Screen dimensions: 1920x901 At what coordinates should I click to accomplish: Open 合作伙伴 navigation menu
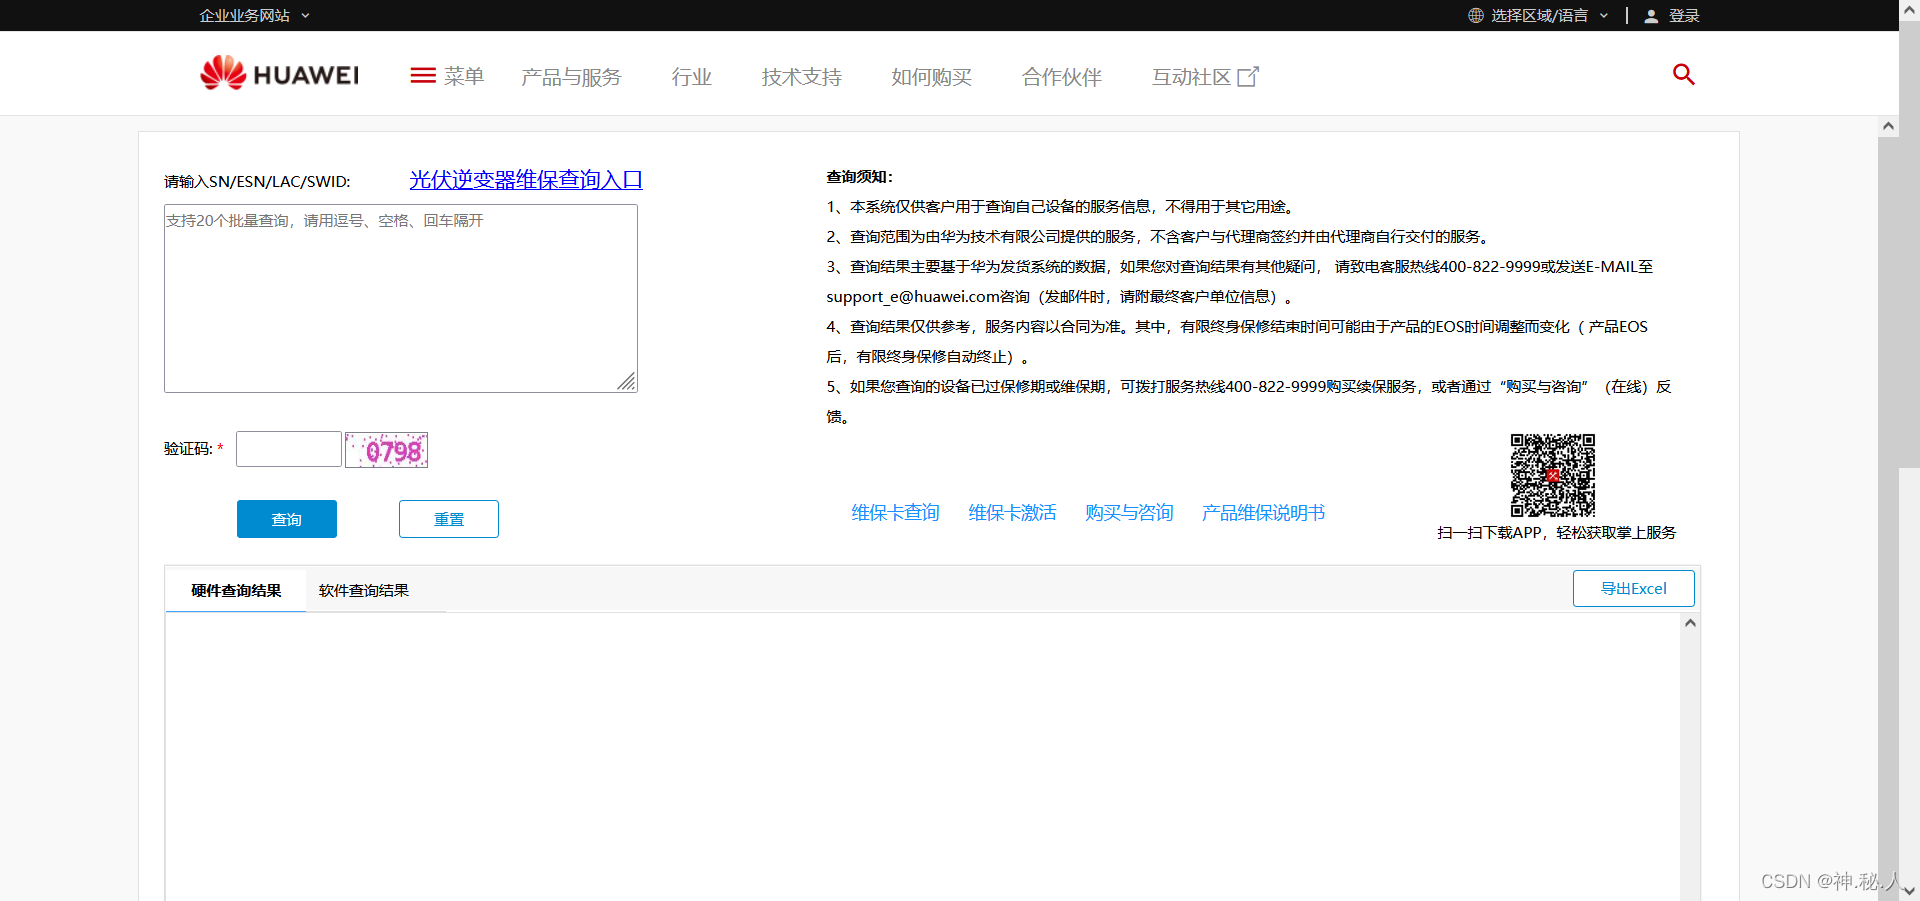point(1062,77)
